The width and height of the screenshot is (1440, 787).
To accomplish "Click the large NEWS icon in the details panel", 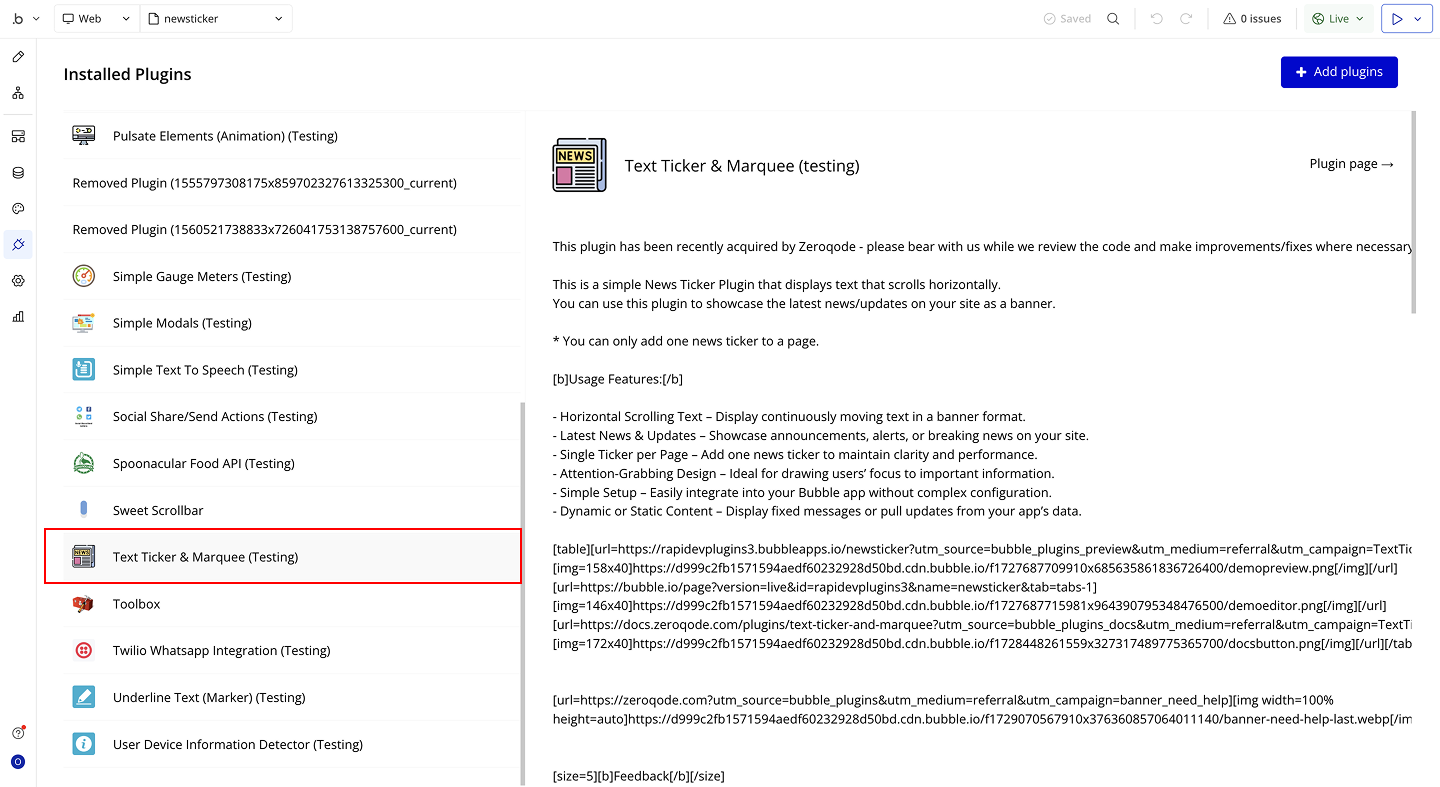I will coord(579,165).
